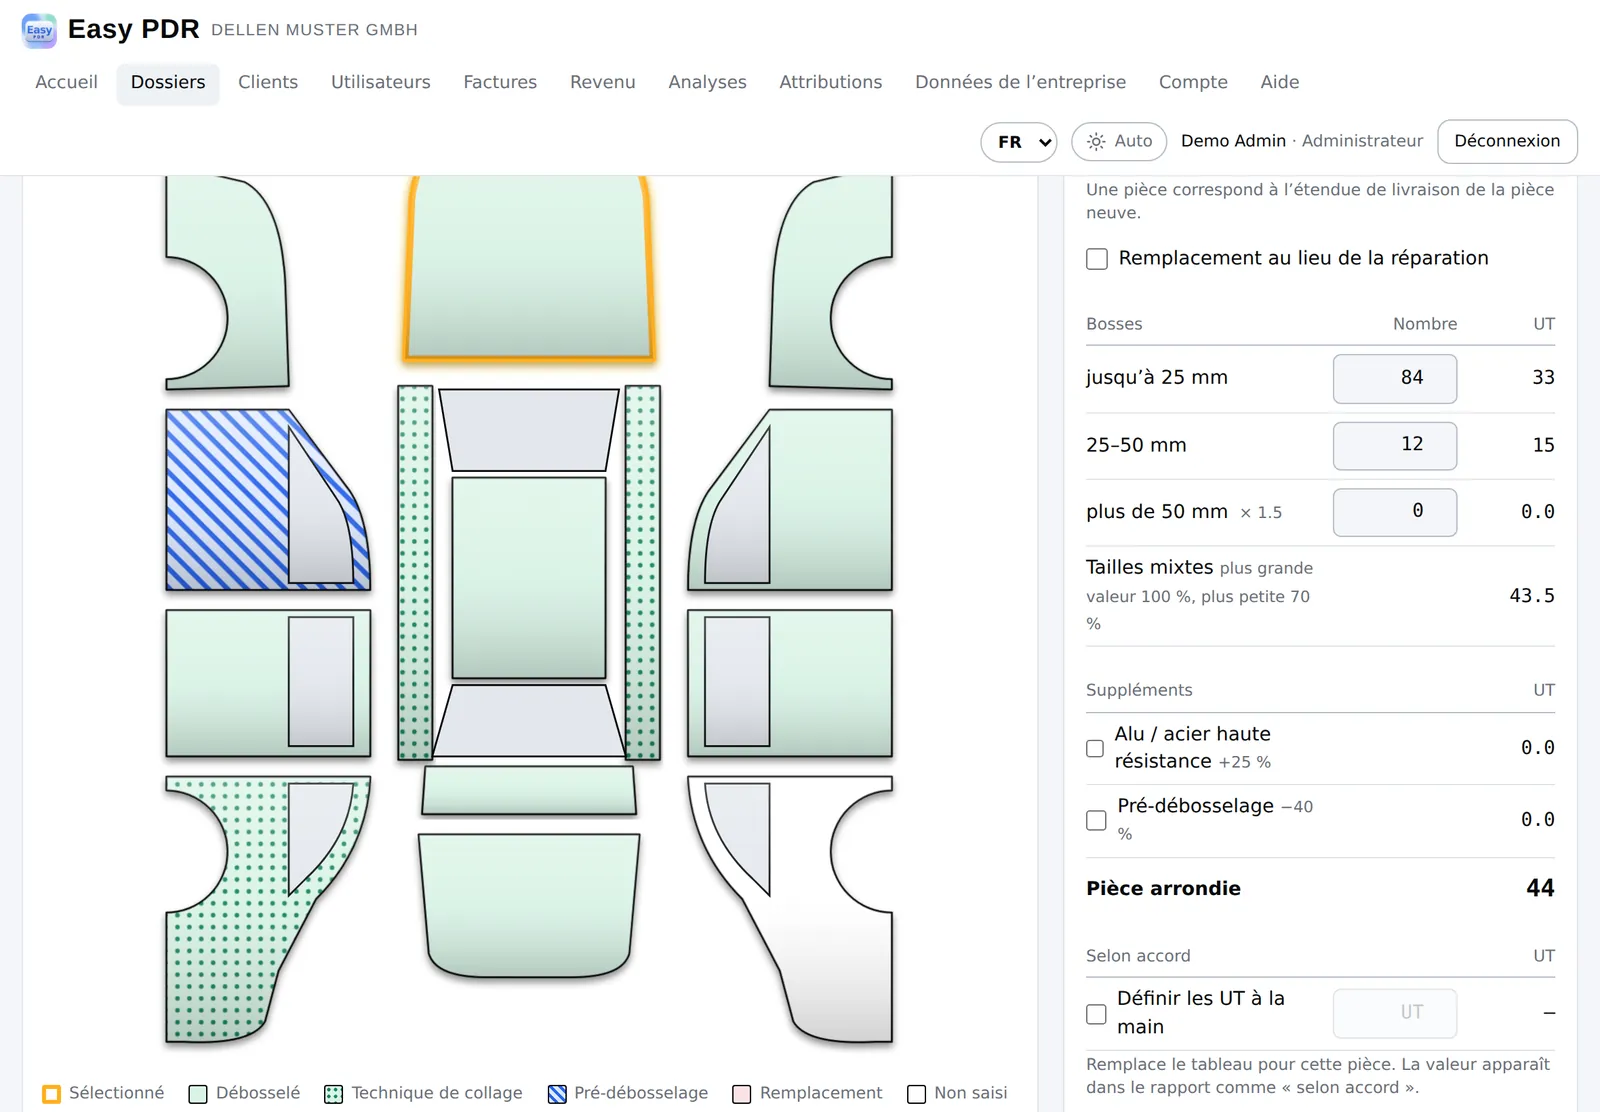The image size is (1600, 1112).
Task: Select the right dotted roof rail
Action: tap(643, 573)
